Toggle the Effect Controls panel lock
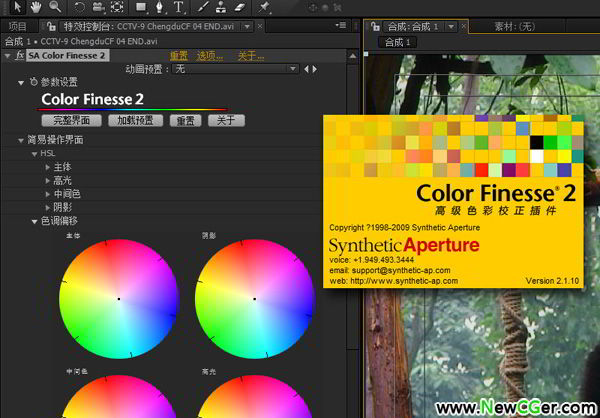Screen dimensions: 600x418 click(51, 26)
